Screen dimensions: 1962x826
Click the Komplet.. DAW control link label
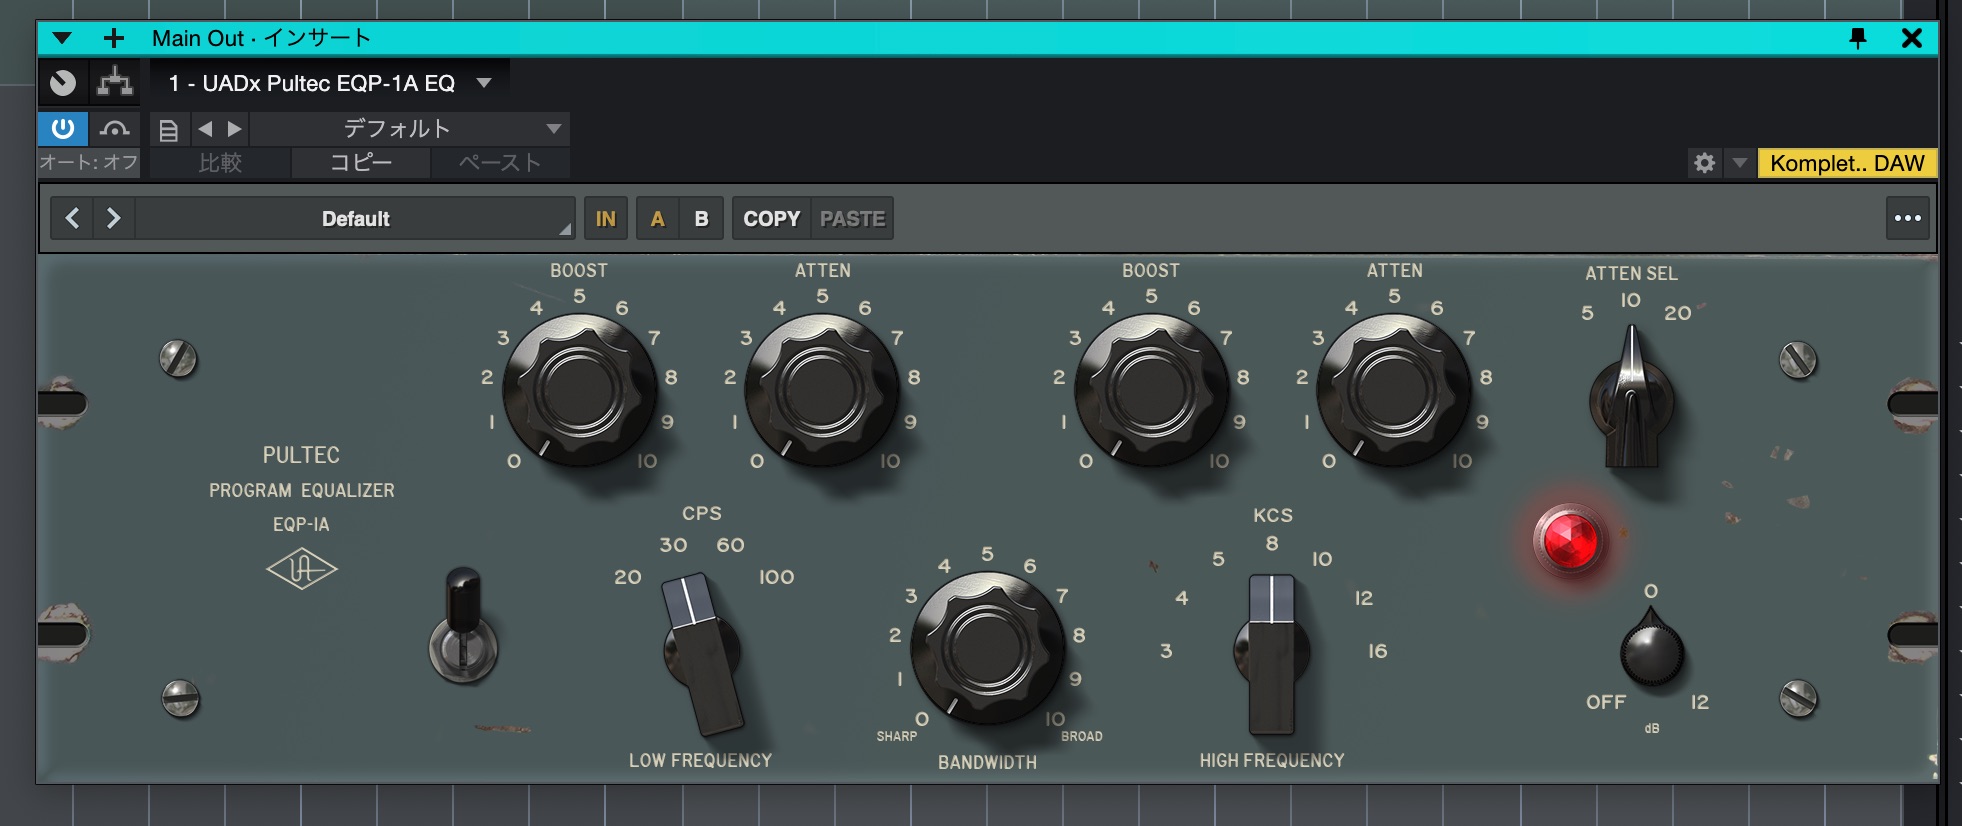coord(1847,163)
